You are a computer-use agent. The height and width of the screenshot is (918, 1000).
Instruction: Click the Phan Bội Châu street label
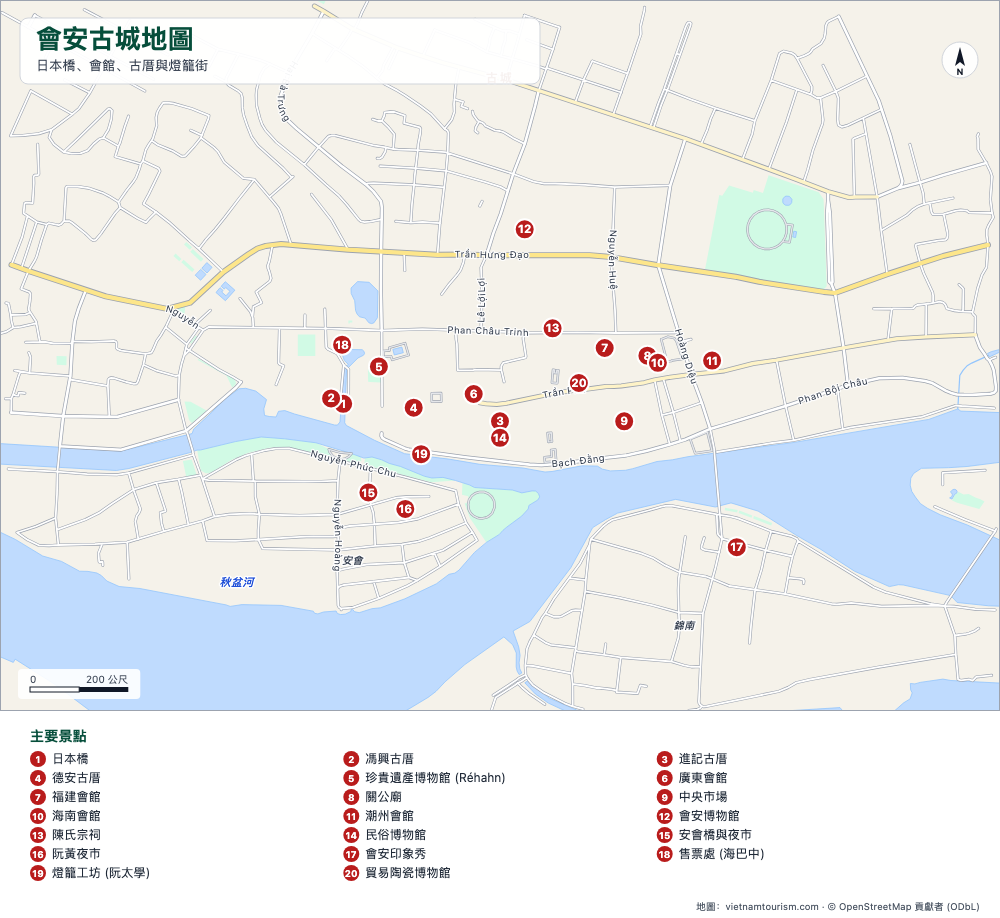(x=833, y=391)
